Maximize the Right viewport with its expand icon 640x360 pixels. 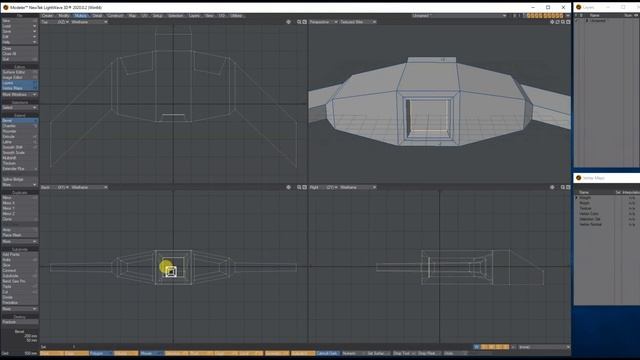tap(568, 187)
